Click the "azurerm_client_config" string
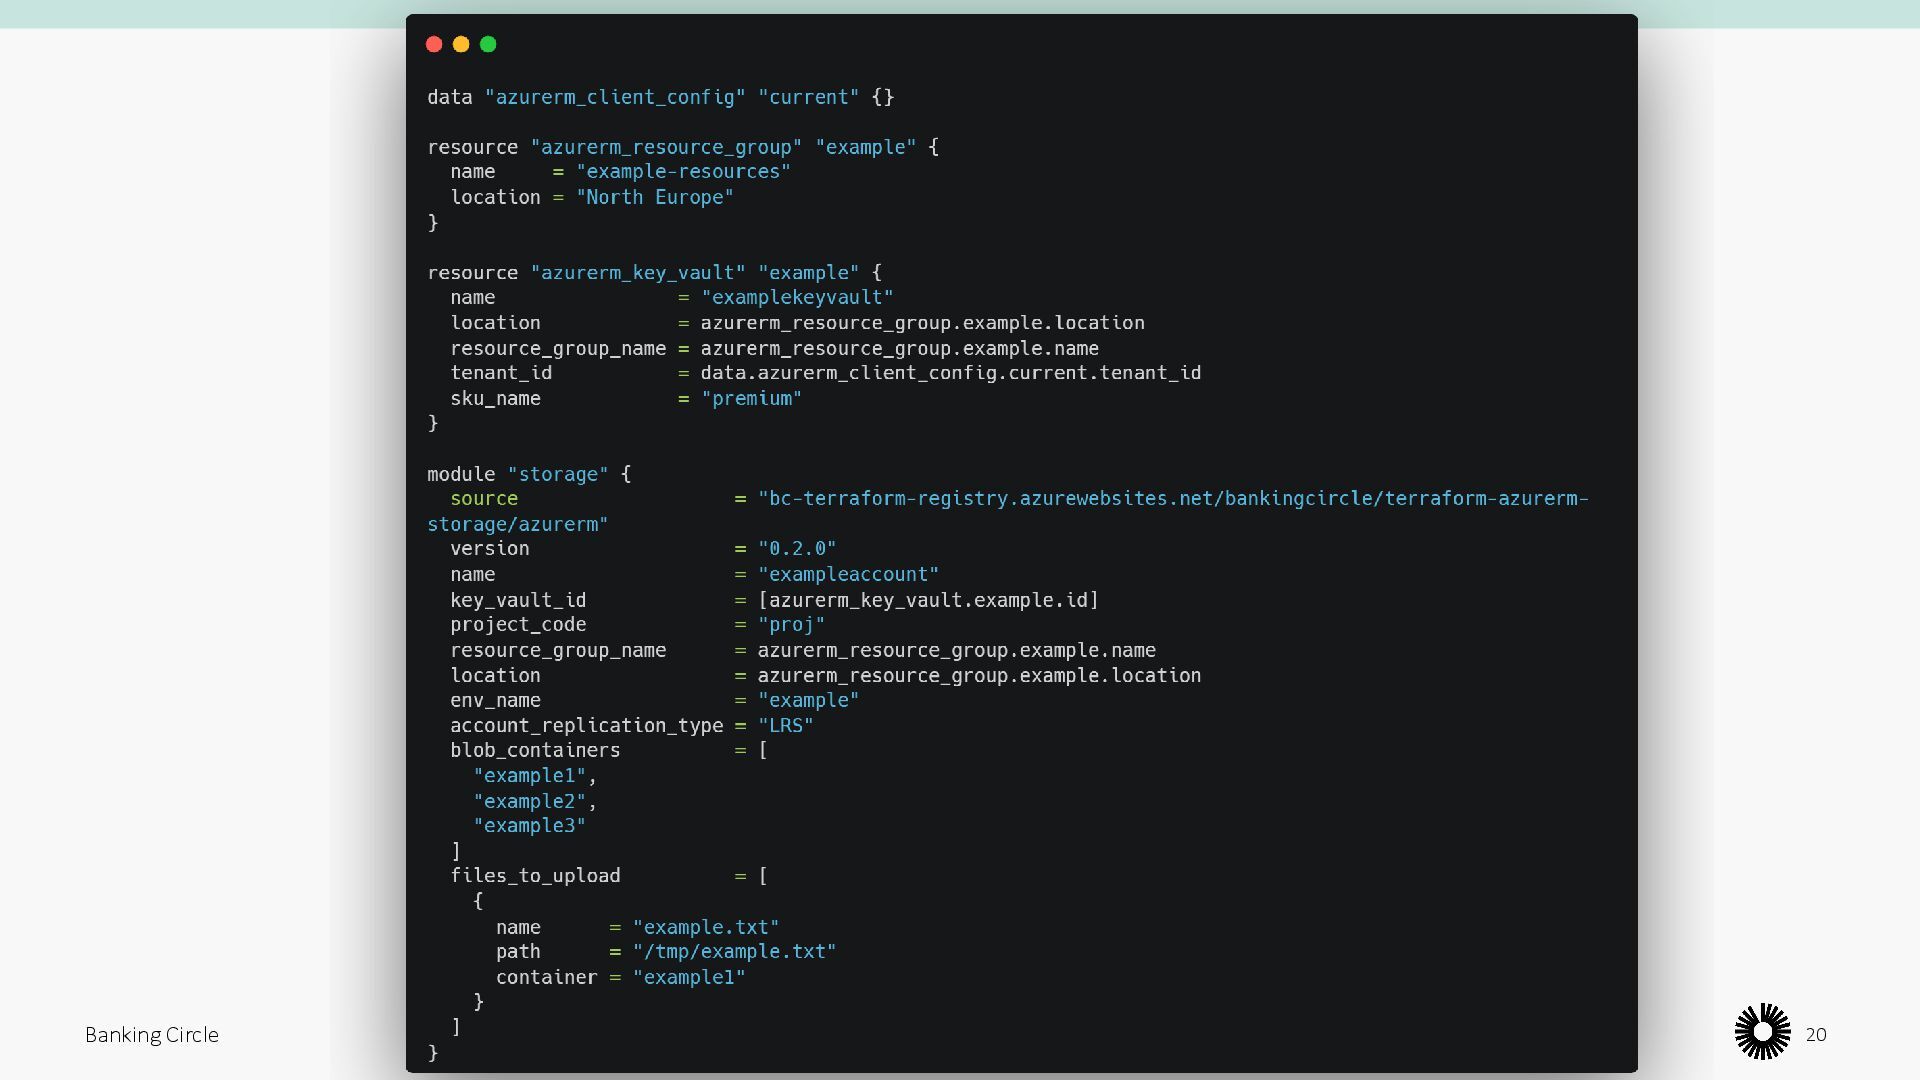Image resolution: width=1920 pixels, height=1080 pixels. [615, 98]
